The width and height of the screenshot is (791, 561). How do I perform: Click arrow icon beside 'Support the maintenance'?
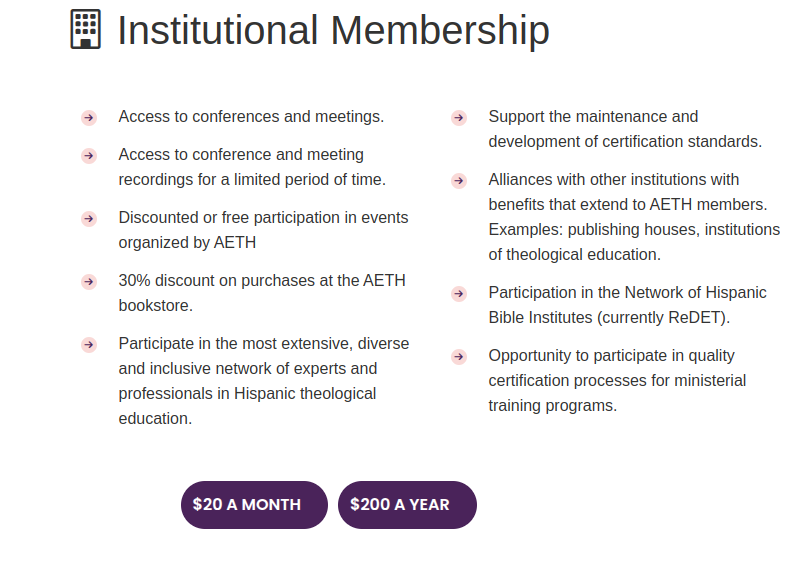(459, 118)
